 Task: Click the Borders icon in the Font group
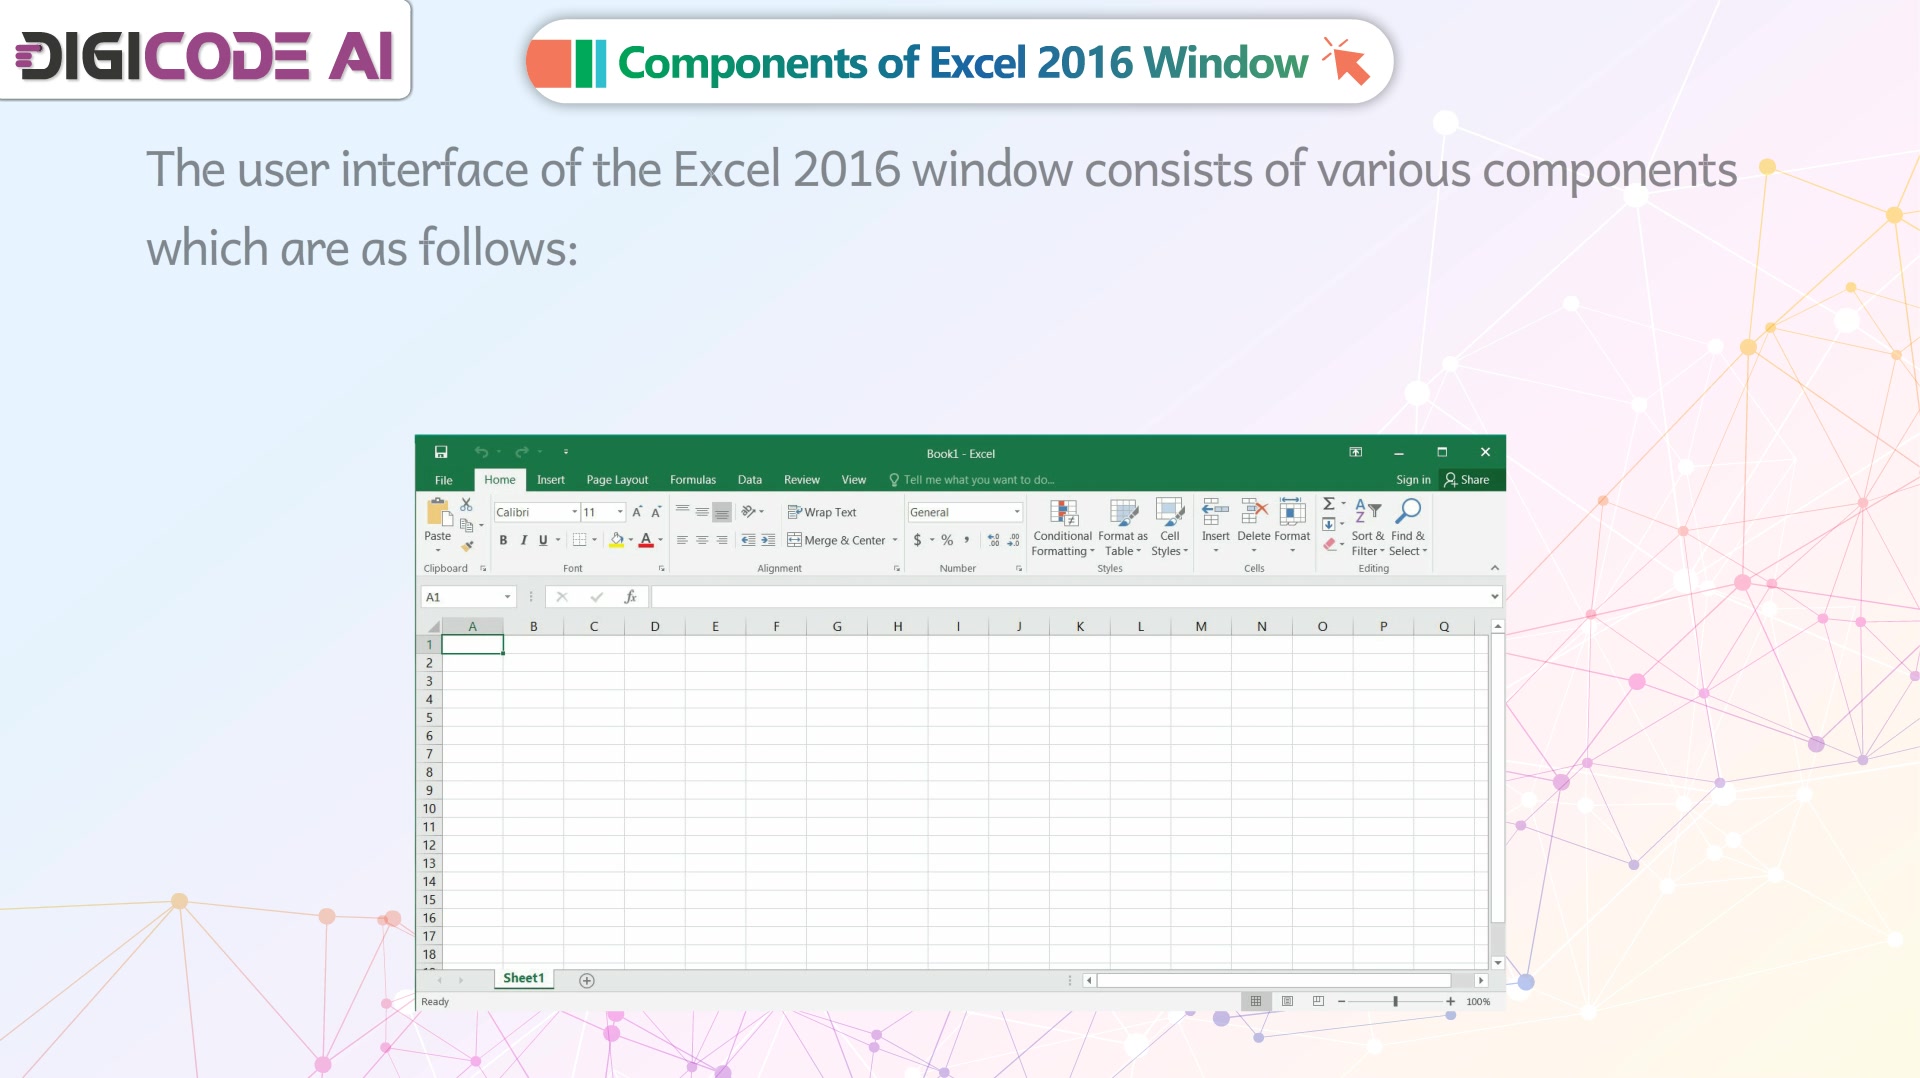pyautogui.click(x=579, y=540)
